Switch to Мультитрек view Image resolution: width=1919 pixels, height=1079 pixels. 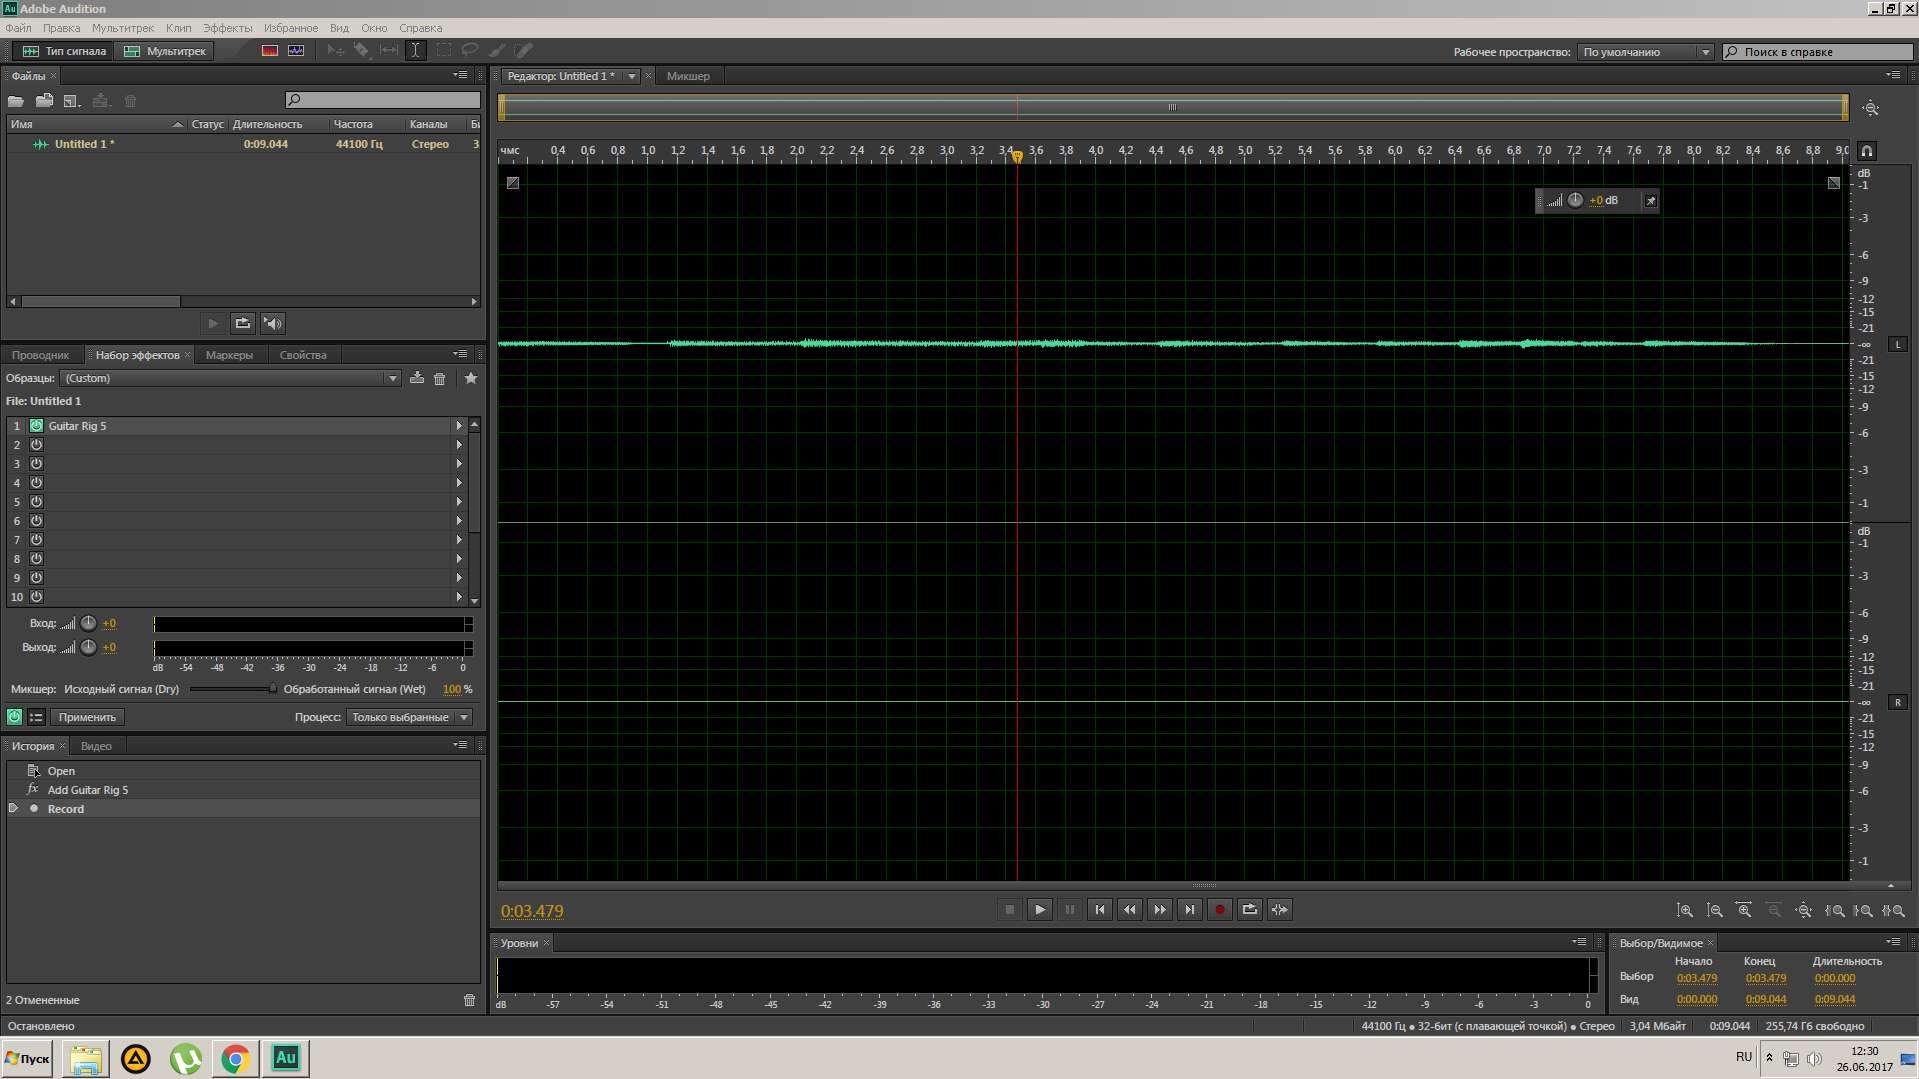[165, 51]
